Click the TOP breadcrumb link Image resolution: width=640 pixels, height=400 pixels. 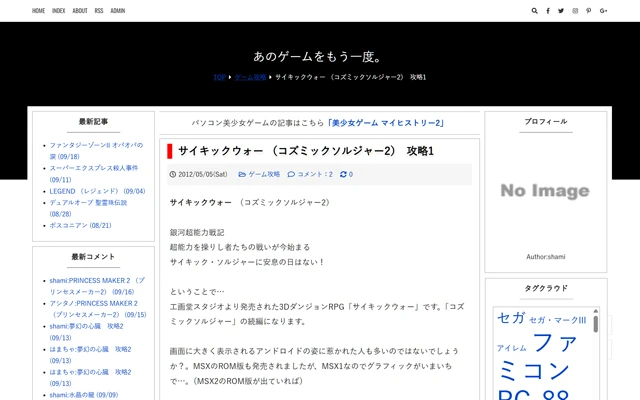click(x=220, y=77)
